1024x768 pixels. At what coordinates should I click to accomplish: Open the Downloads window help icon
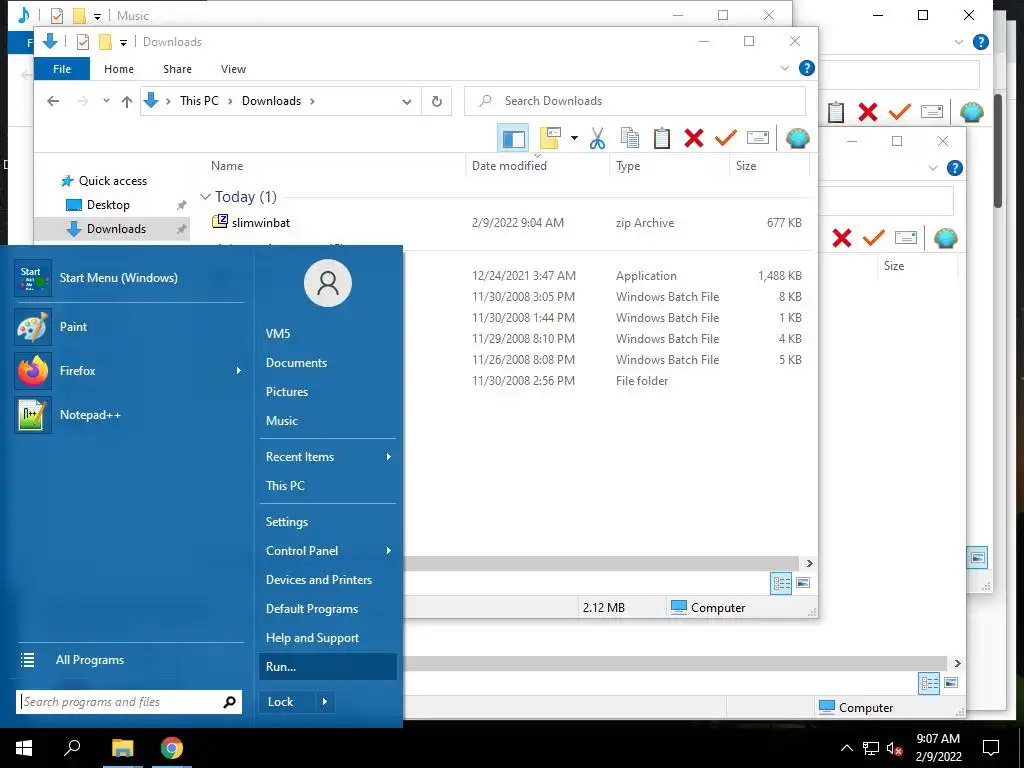point(807,68)
